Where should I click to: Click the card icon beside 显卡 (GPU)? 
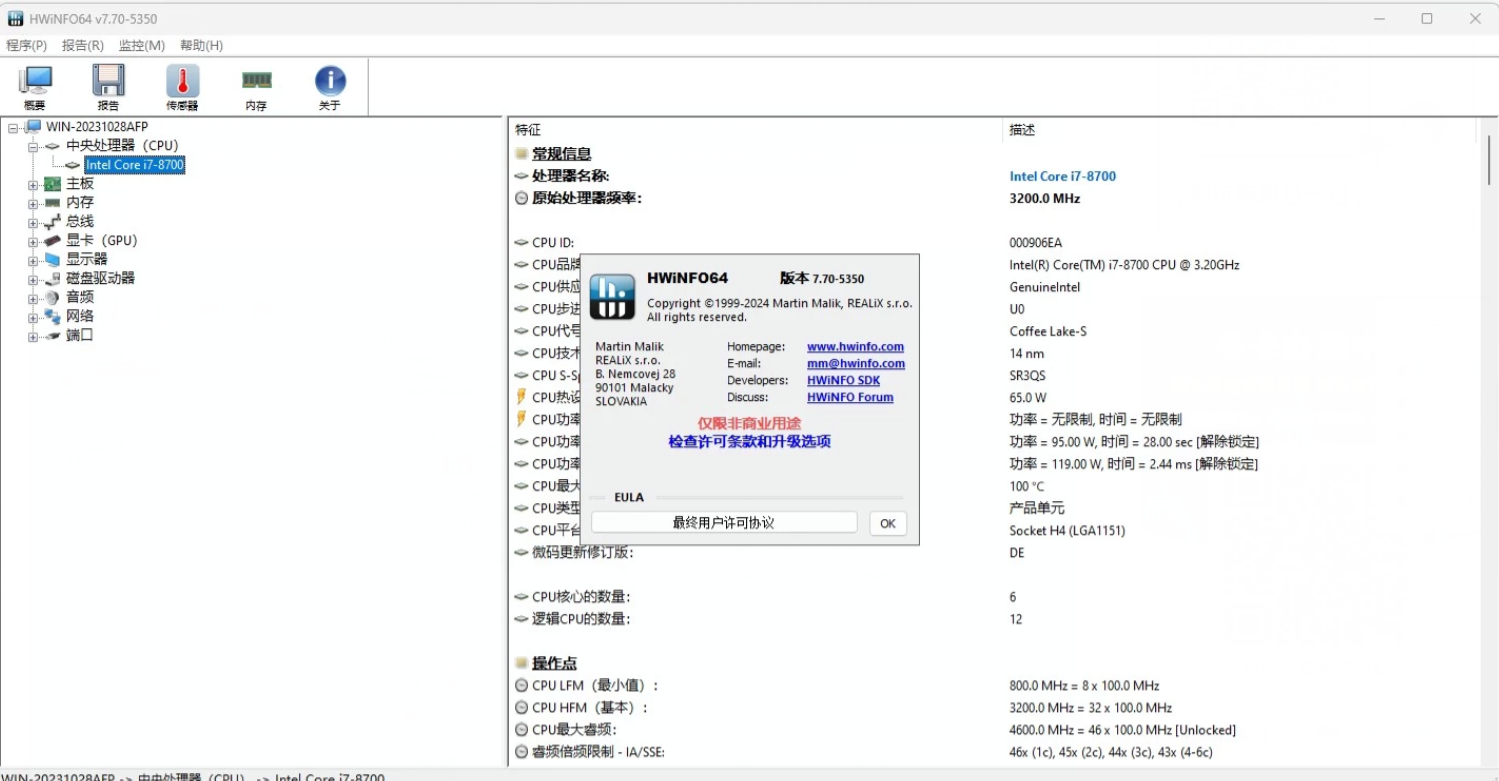53,241
